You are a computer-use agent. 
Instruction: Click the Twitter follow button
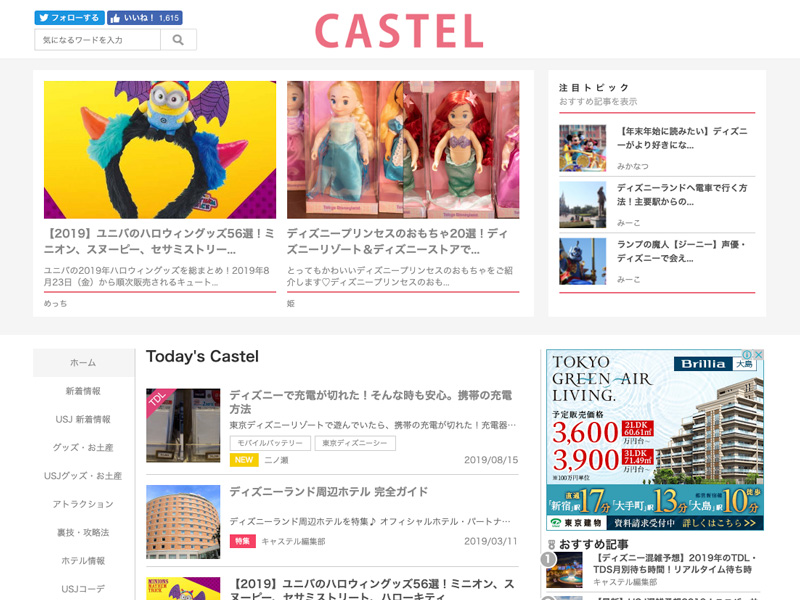[x=69, y=18]
